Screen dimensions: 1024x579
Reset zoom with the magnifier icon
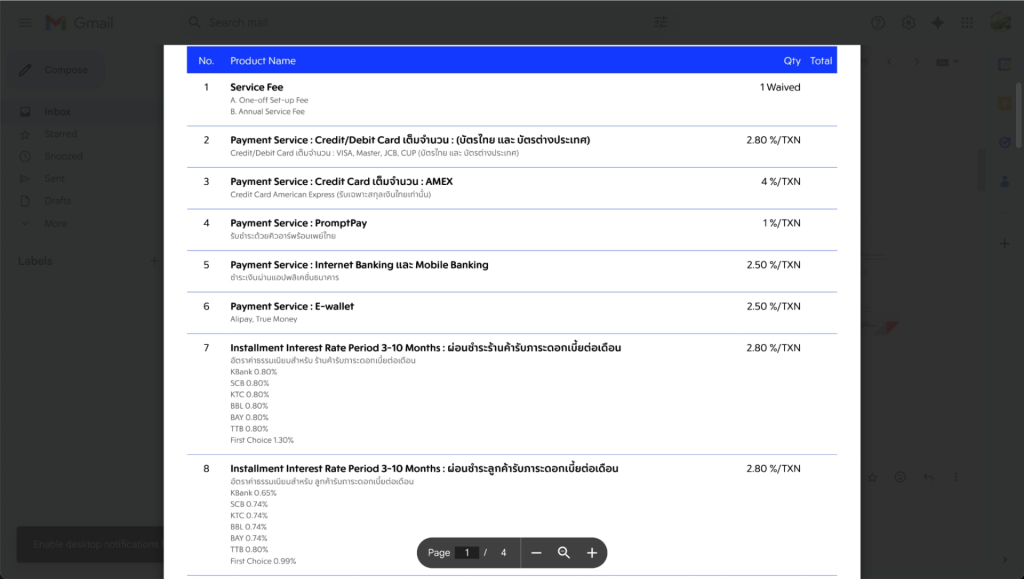click(564, 553)
